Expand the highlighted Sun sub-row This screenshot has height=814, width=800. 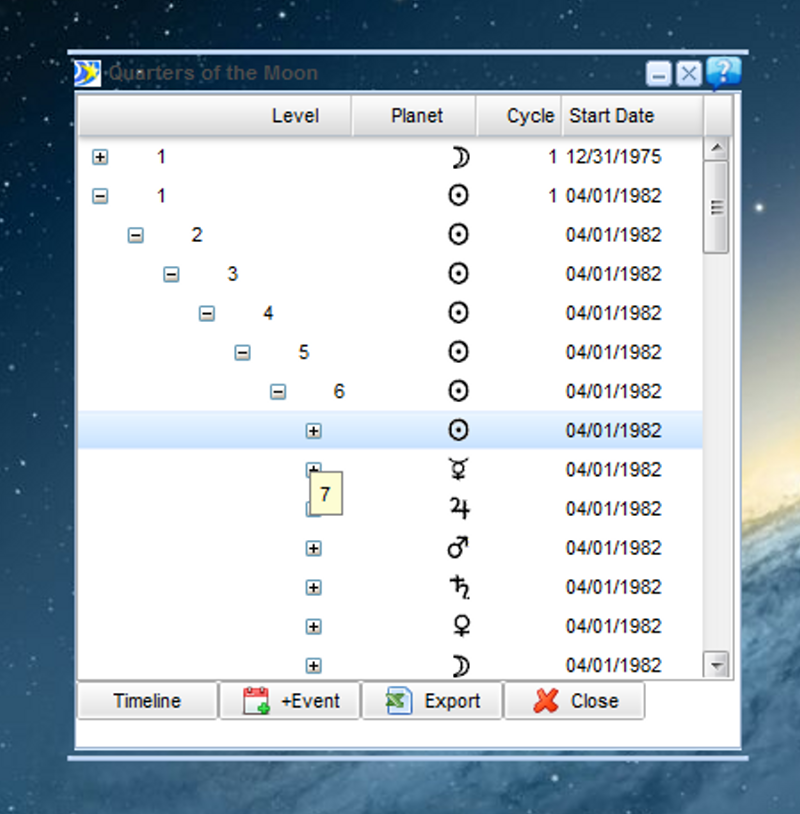pyautogui.click(x=313, y=431)
